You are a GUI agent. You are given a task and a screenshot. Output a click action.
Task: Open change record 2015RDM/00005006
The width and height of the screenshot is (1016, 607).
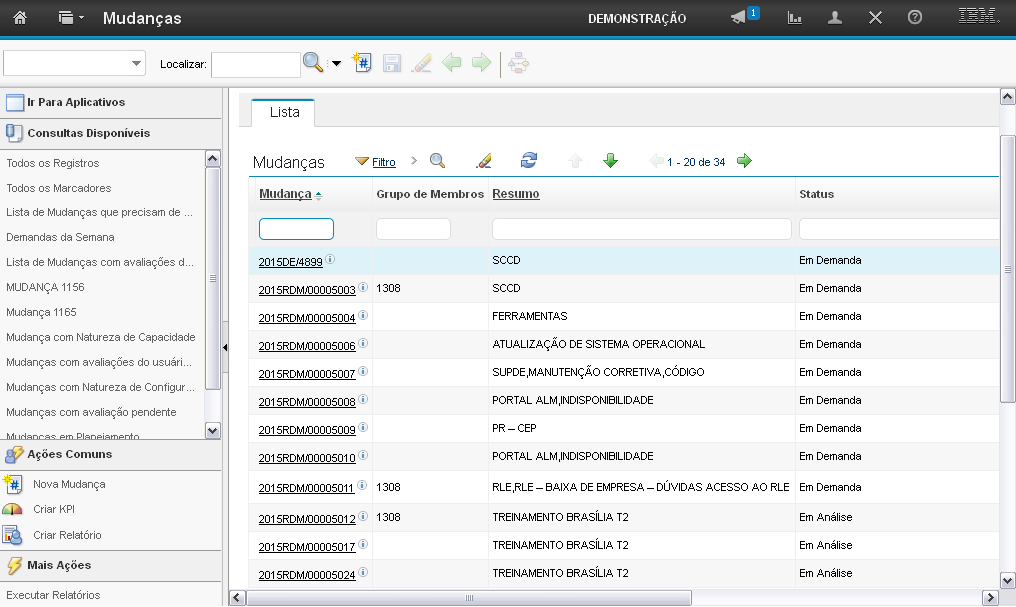(306, 346)
